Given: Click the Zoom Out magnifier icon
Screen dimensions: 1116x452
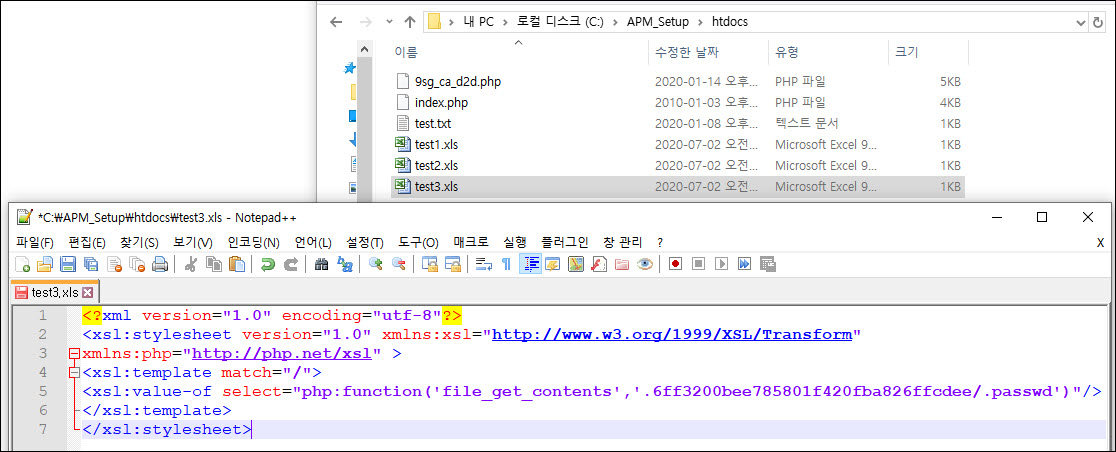Looking at the screenshot, I should point(398,265).
